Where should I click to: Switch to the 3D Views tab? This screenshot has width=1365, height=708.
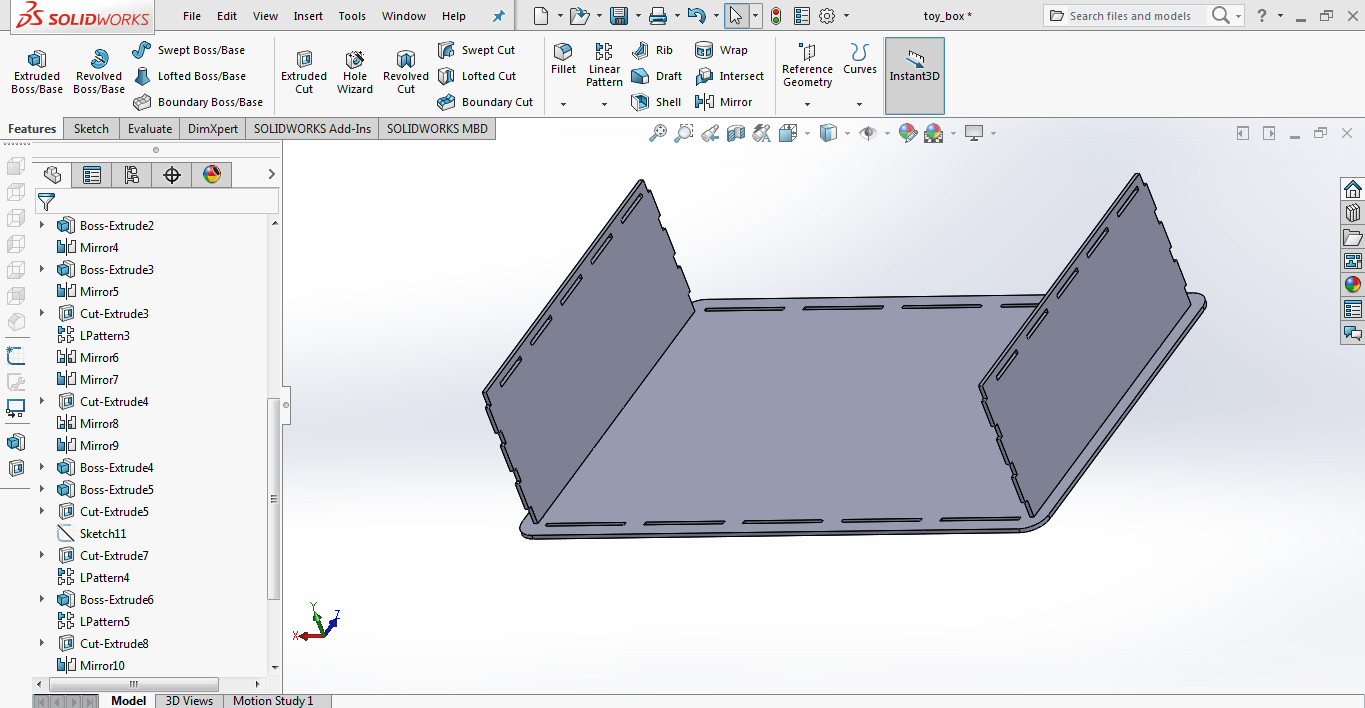[x=189, y=701]
